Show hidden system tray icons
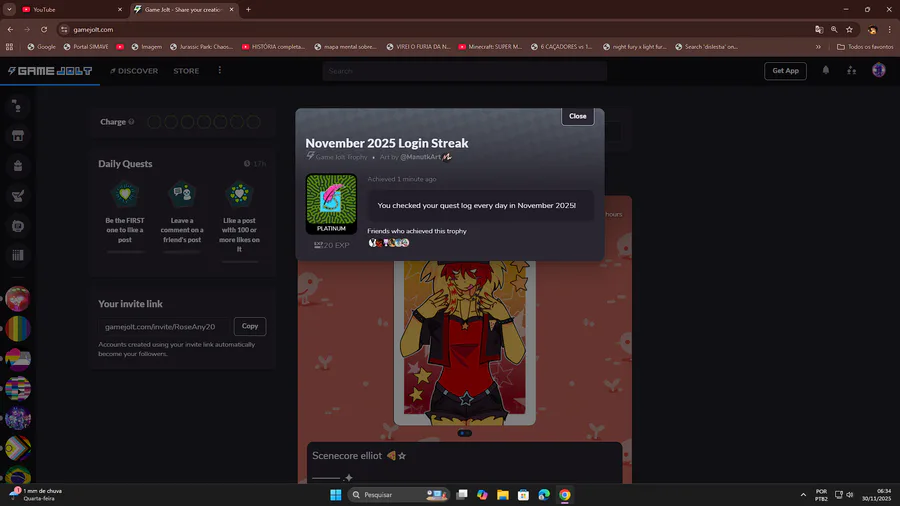Screen dimensions: 900x506 click(803, 495)
